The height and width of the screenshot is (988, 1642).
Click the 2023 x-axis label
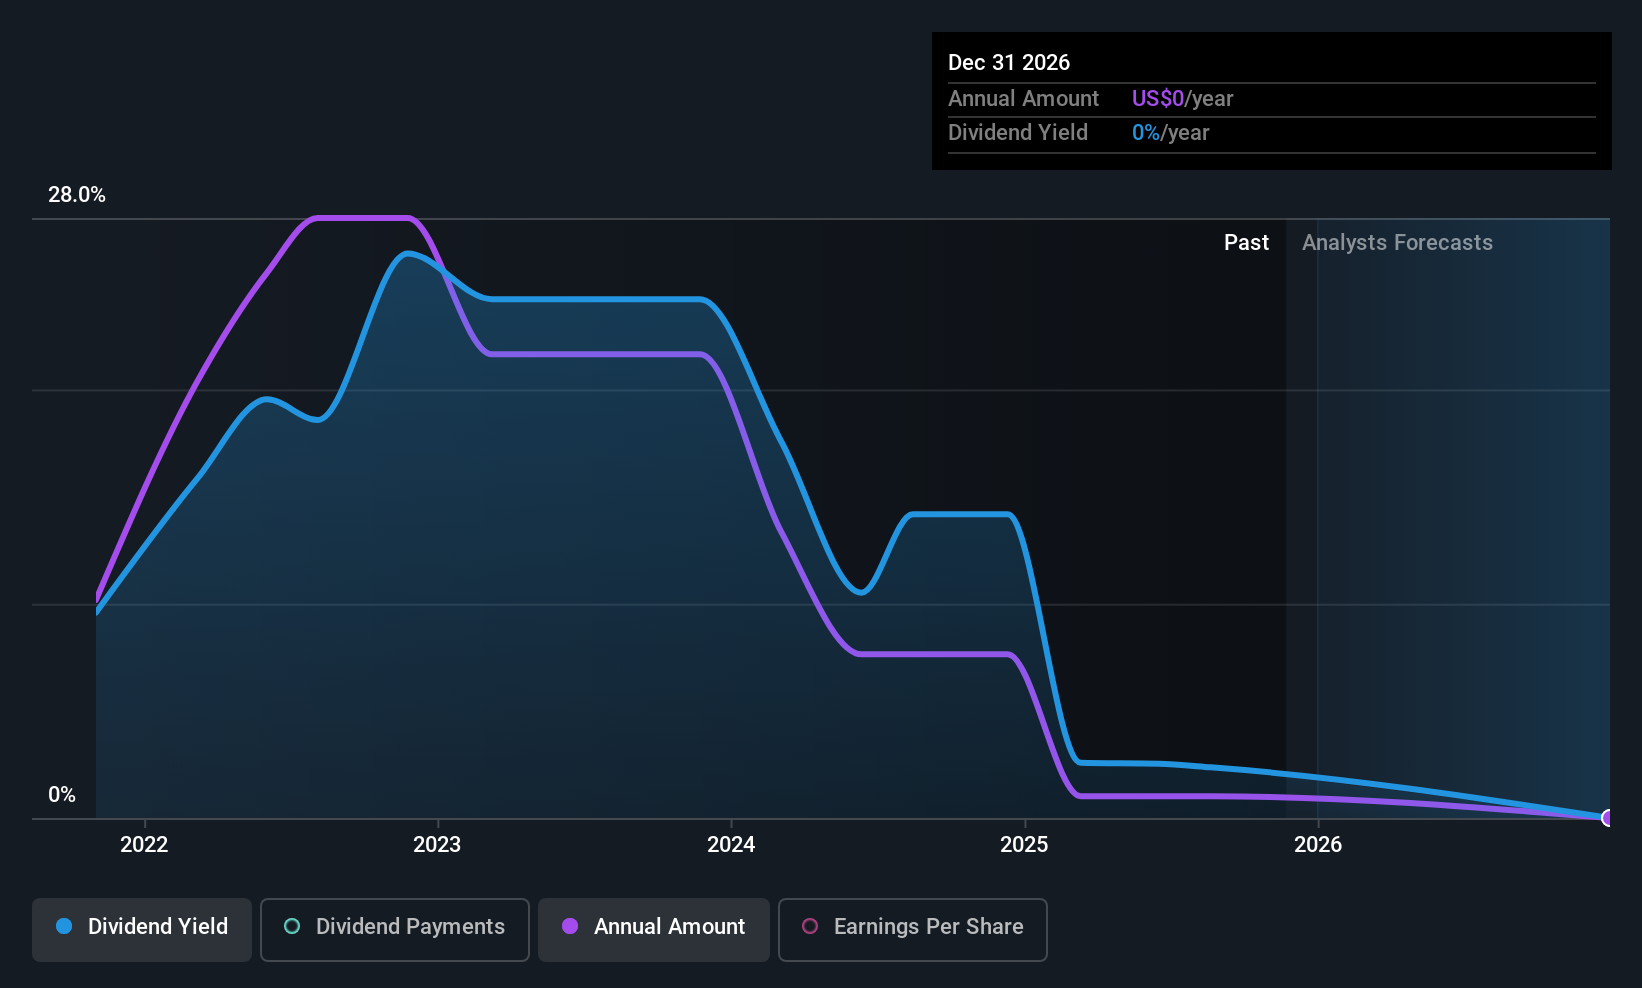pos(437,844)
